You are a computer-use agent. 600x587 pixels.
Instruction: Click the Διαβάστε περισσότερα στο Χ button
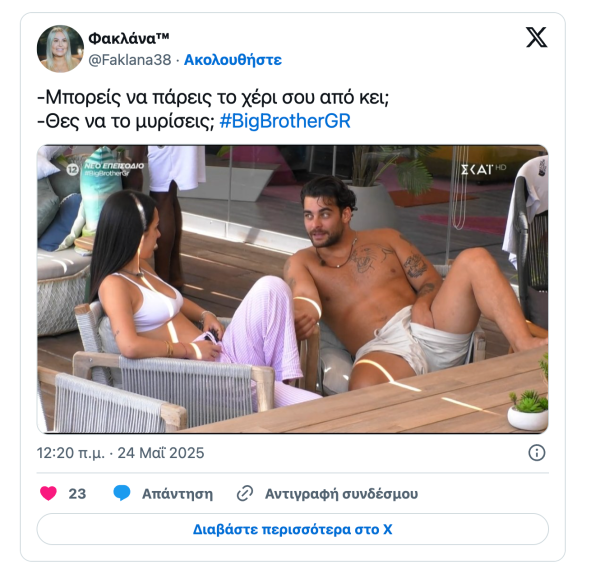293,529
